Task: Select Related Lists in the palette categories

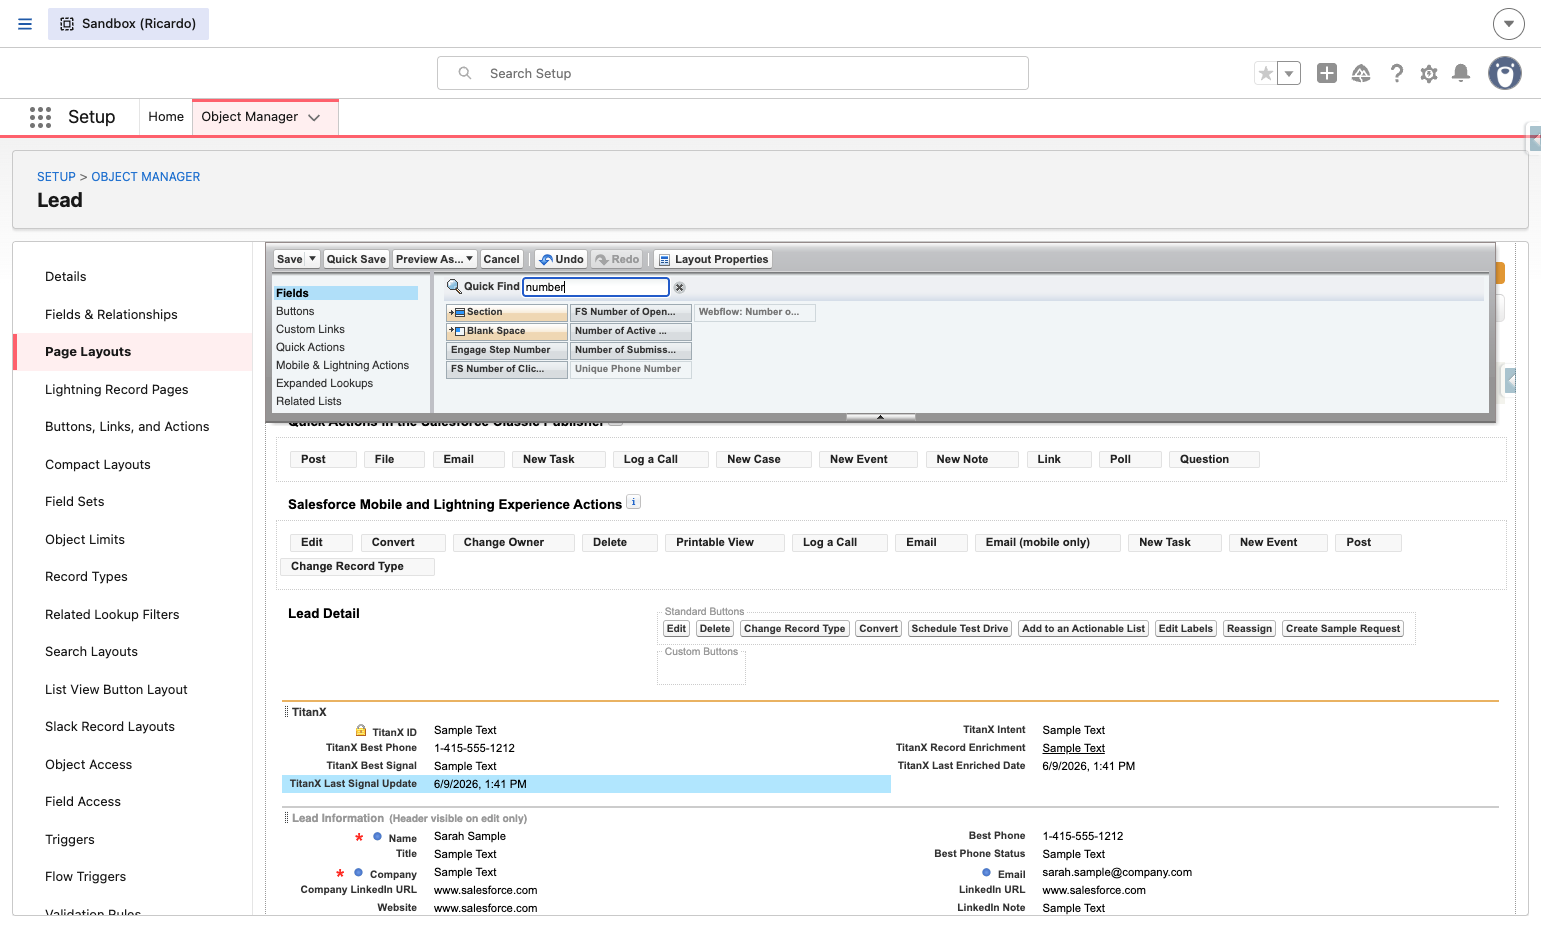Action: pos(309,401)
